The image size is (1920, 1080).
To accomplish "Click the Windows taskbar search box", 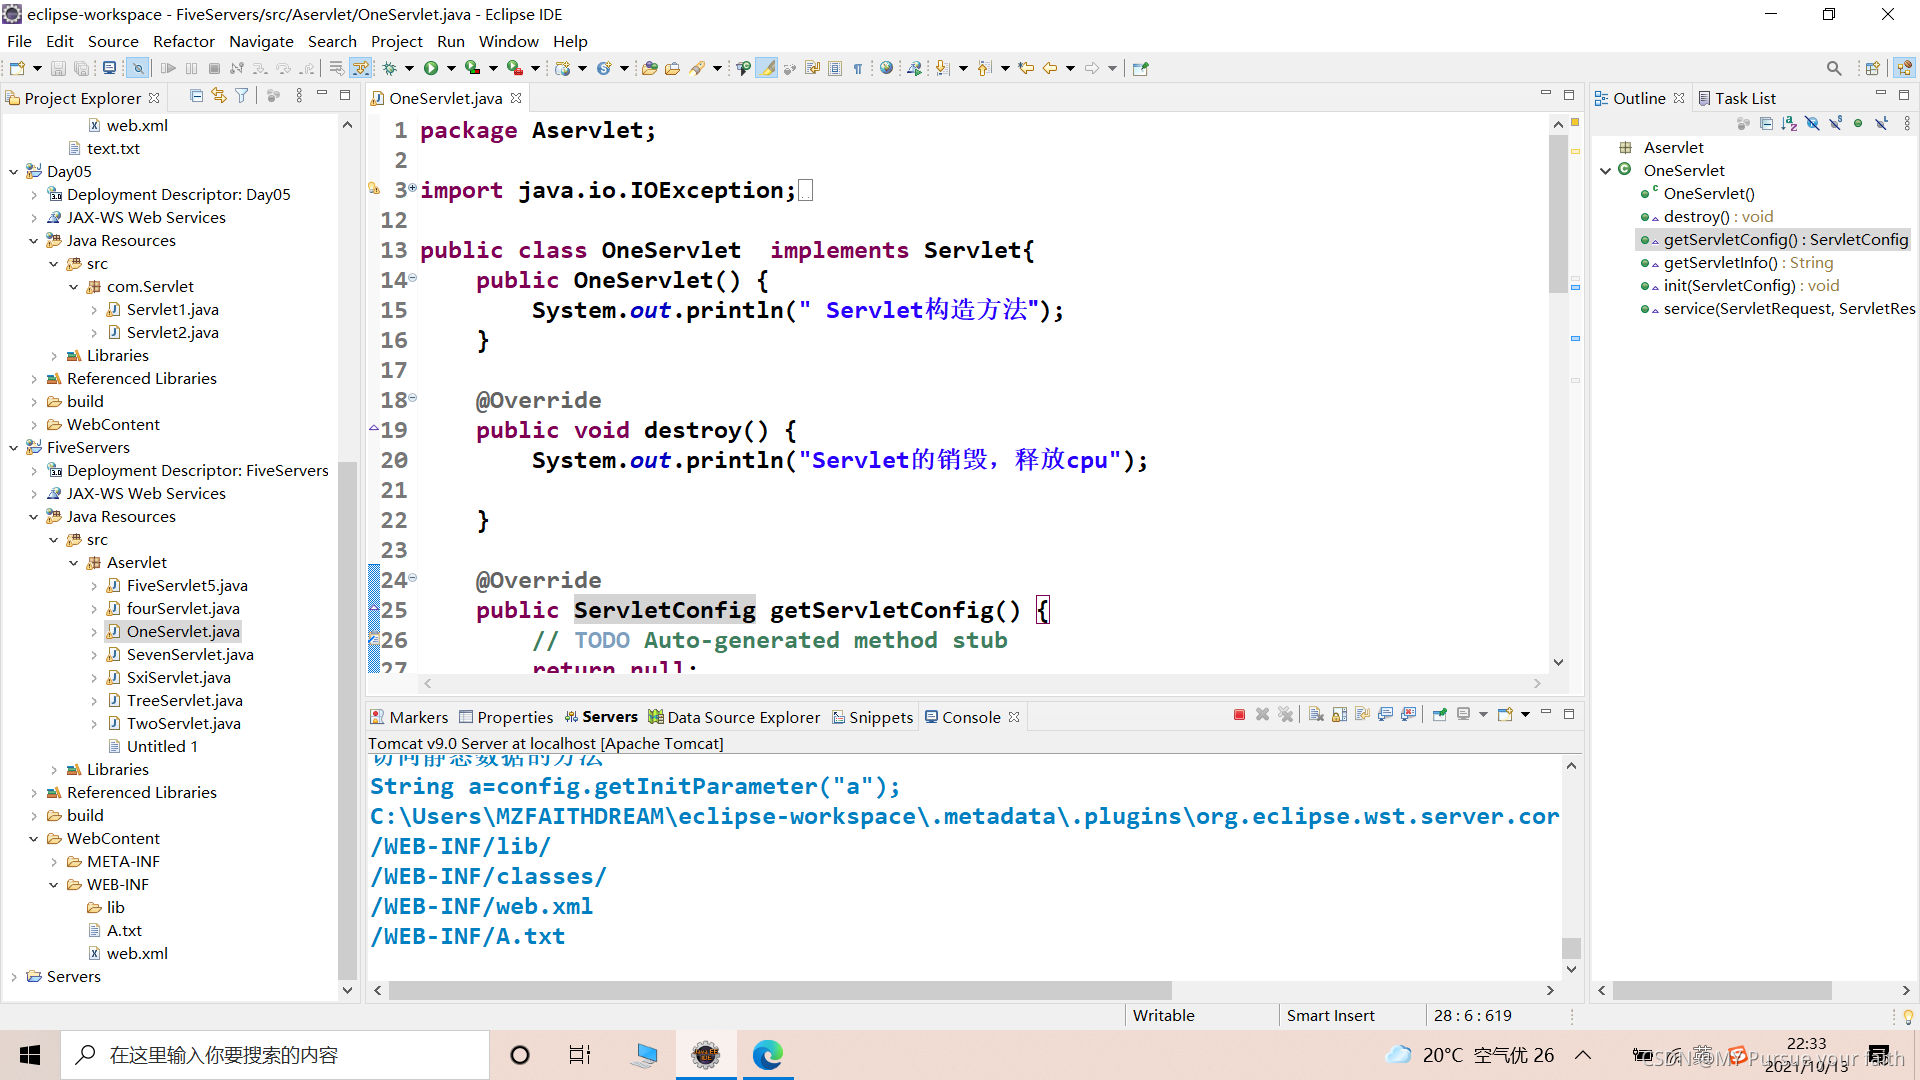I will 275,1055.
